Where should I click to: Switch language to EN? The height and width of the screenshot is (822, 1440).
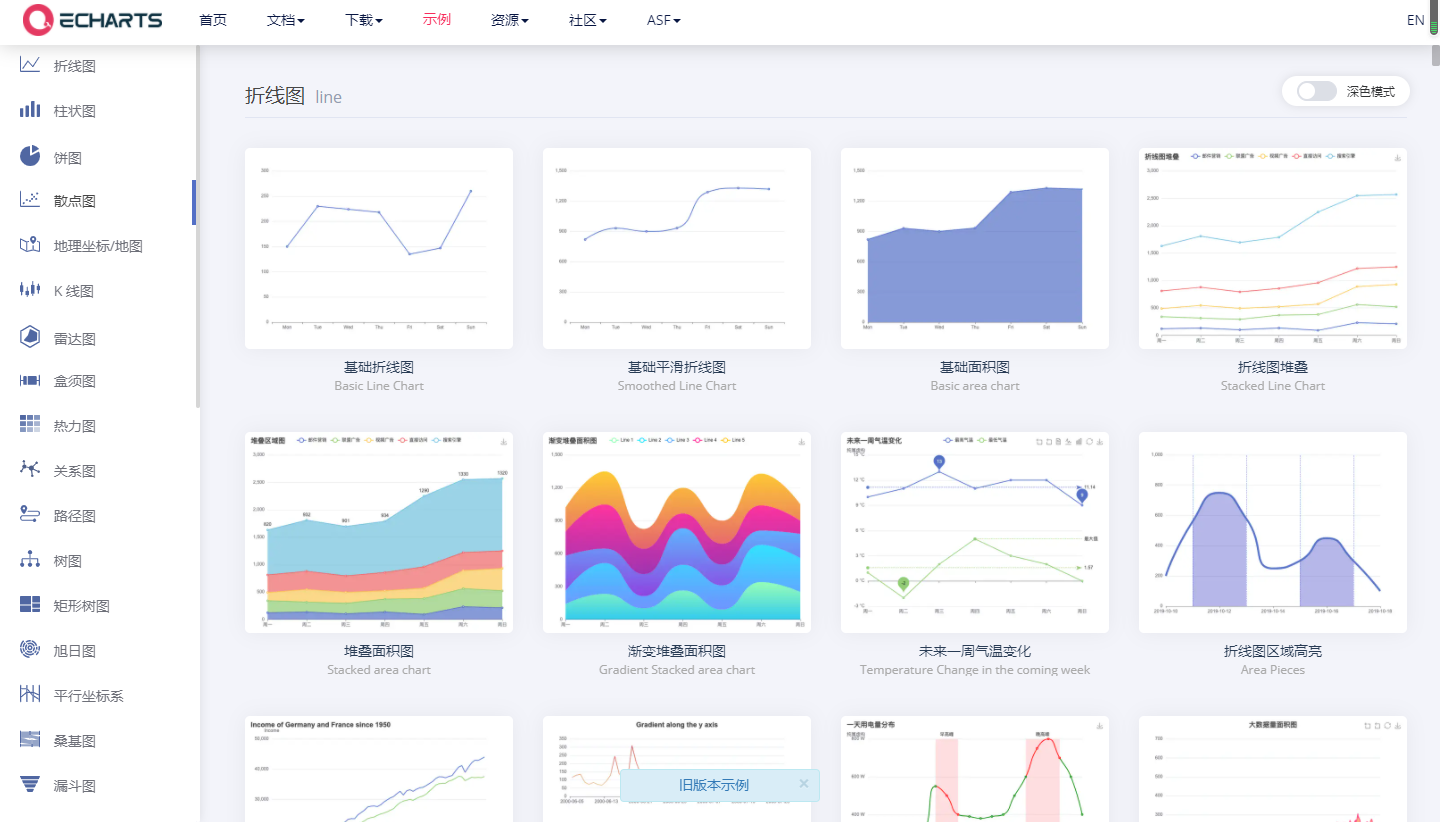pyautogui.click(x=1415, y=20)
